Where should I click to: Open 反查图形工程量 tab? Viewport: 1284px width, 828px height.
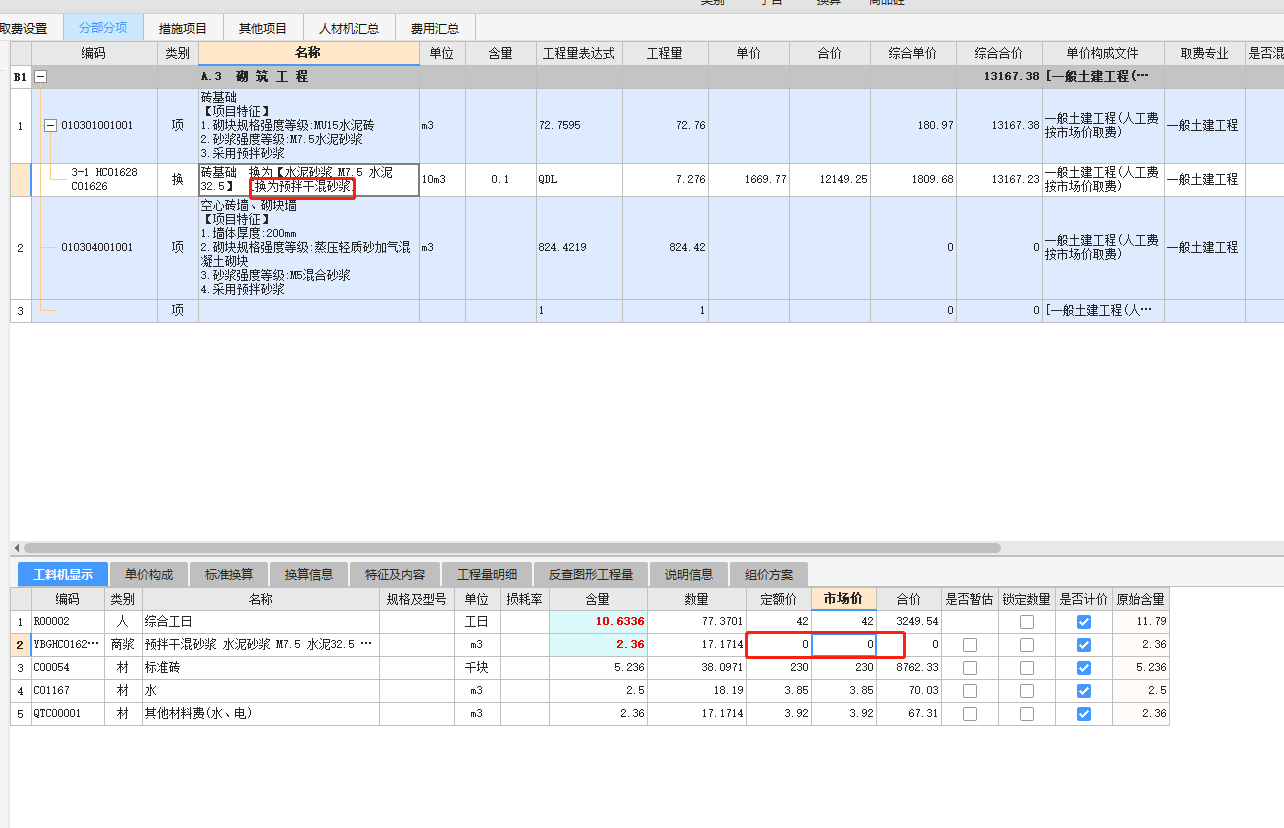(x=591, y=574)
